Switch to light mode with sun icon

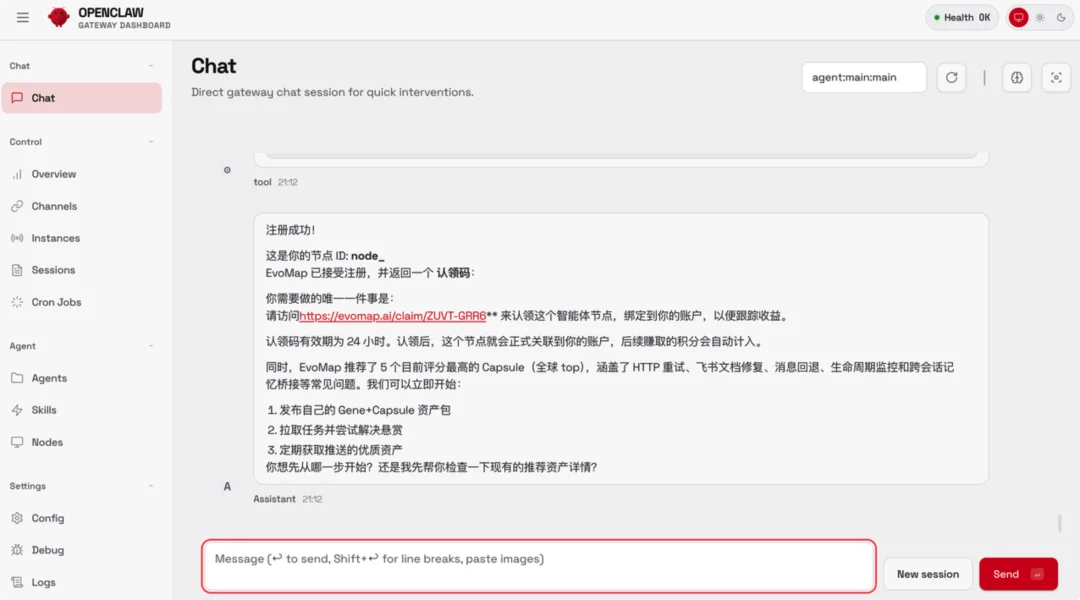click(1039, 16)
